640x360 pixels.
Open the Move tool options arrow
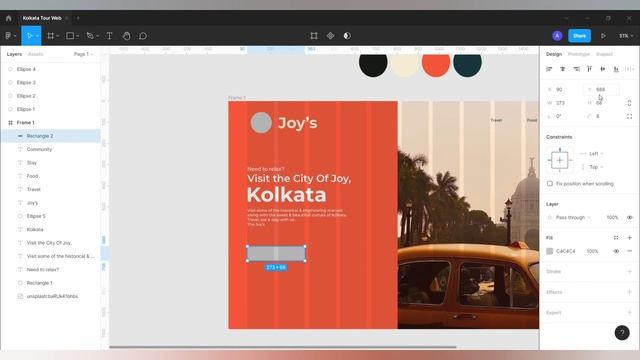pyautogui.click(x=37, y=36)
